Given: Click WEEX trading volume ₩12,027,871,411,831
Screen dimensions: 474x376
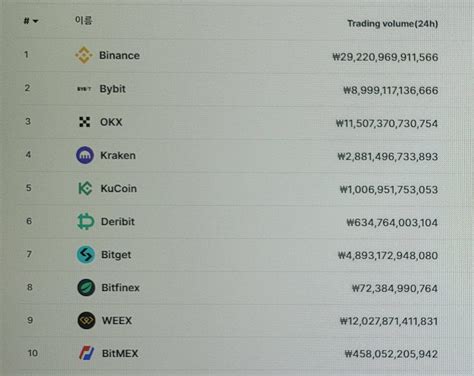Looking at the screenshot, I should 389,321.
